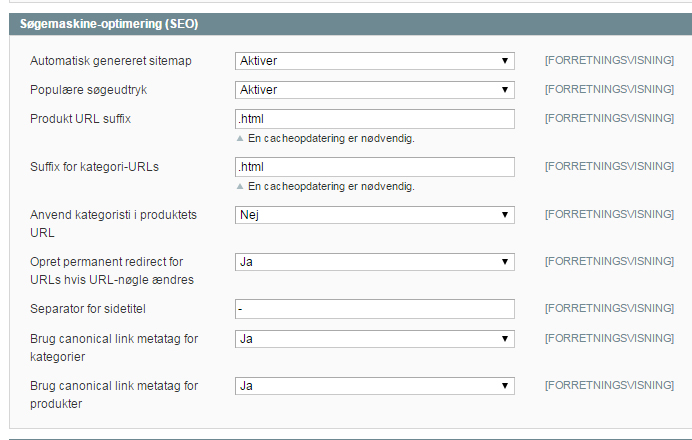The width and height of the screenshot is (692, 440).
Task: Click the Automatisk genereret sitemap label
Action: click(x=111, y=61)
